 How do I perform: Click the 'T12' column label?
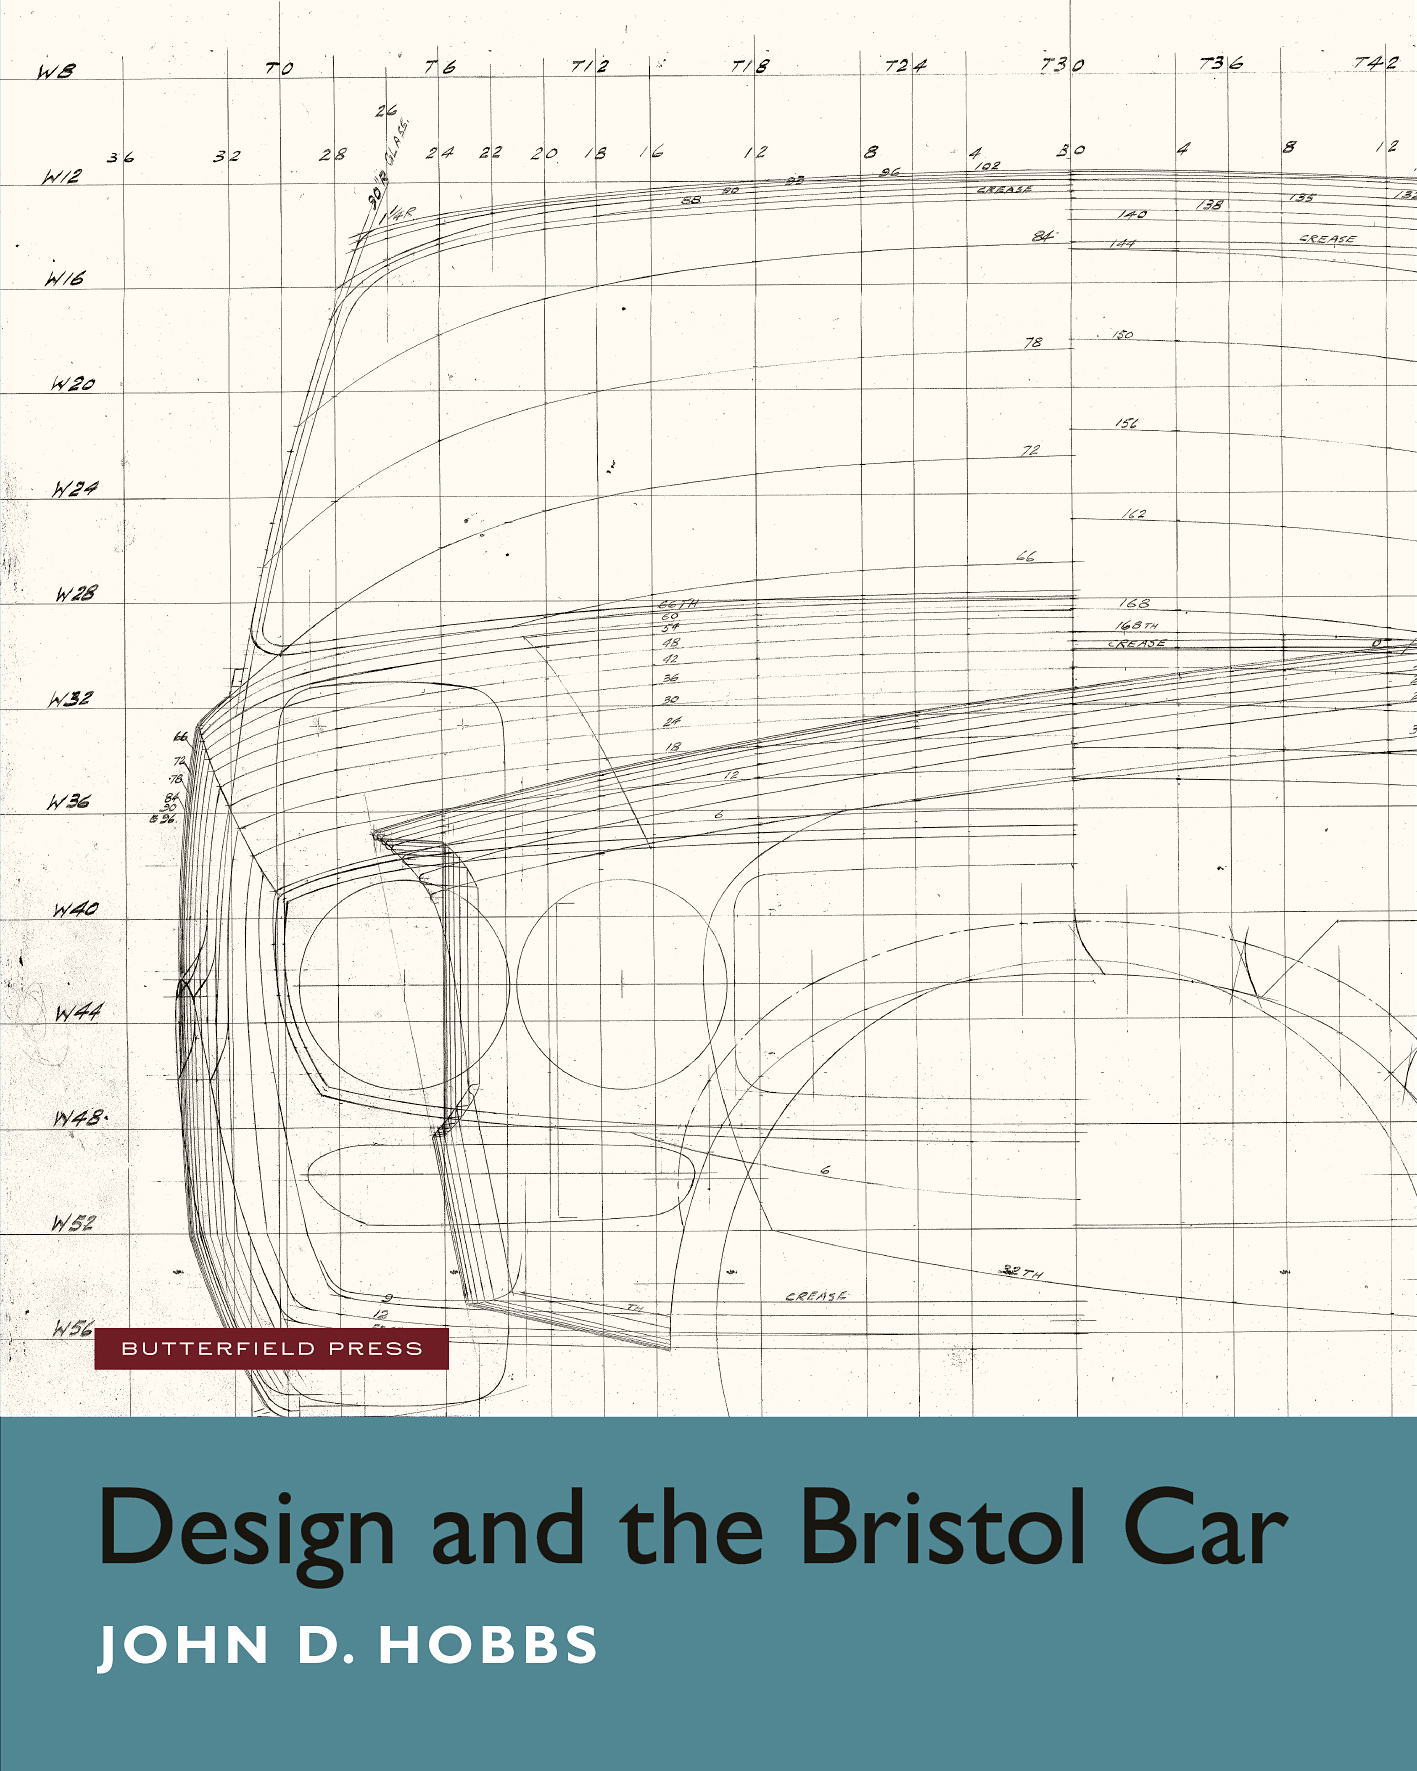[x=590, y=66]
